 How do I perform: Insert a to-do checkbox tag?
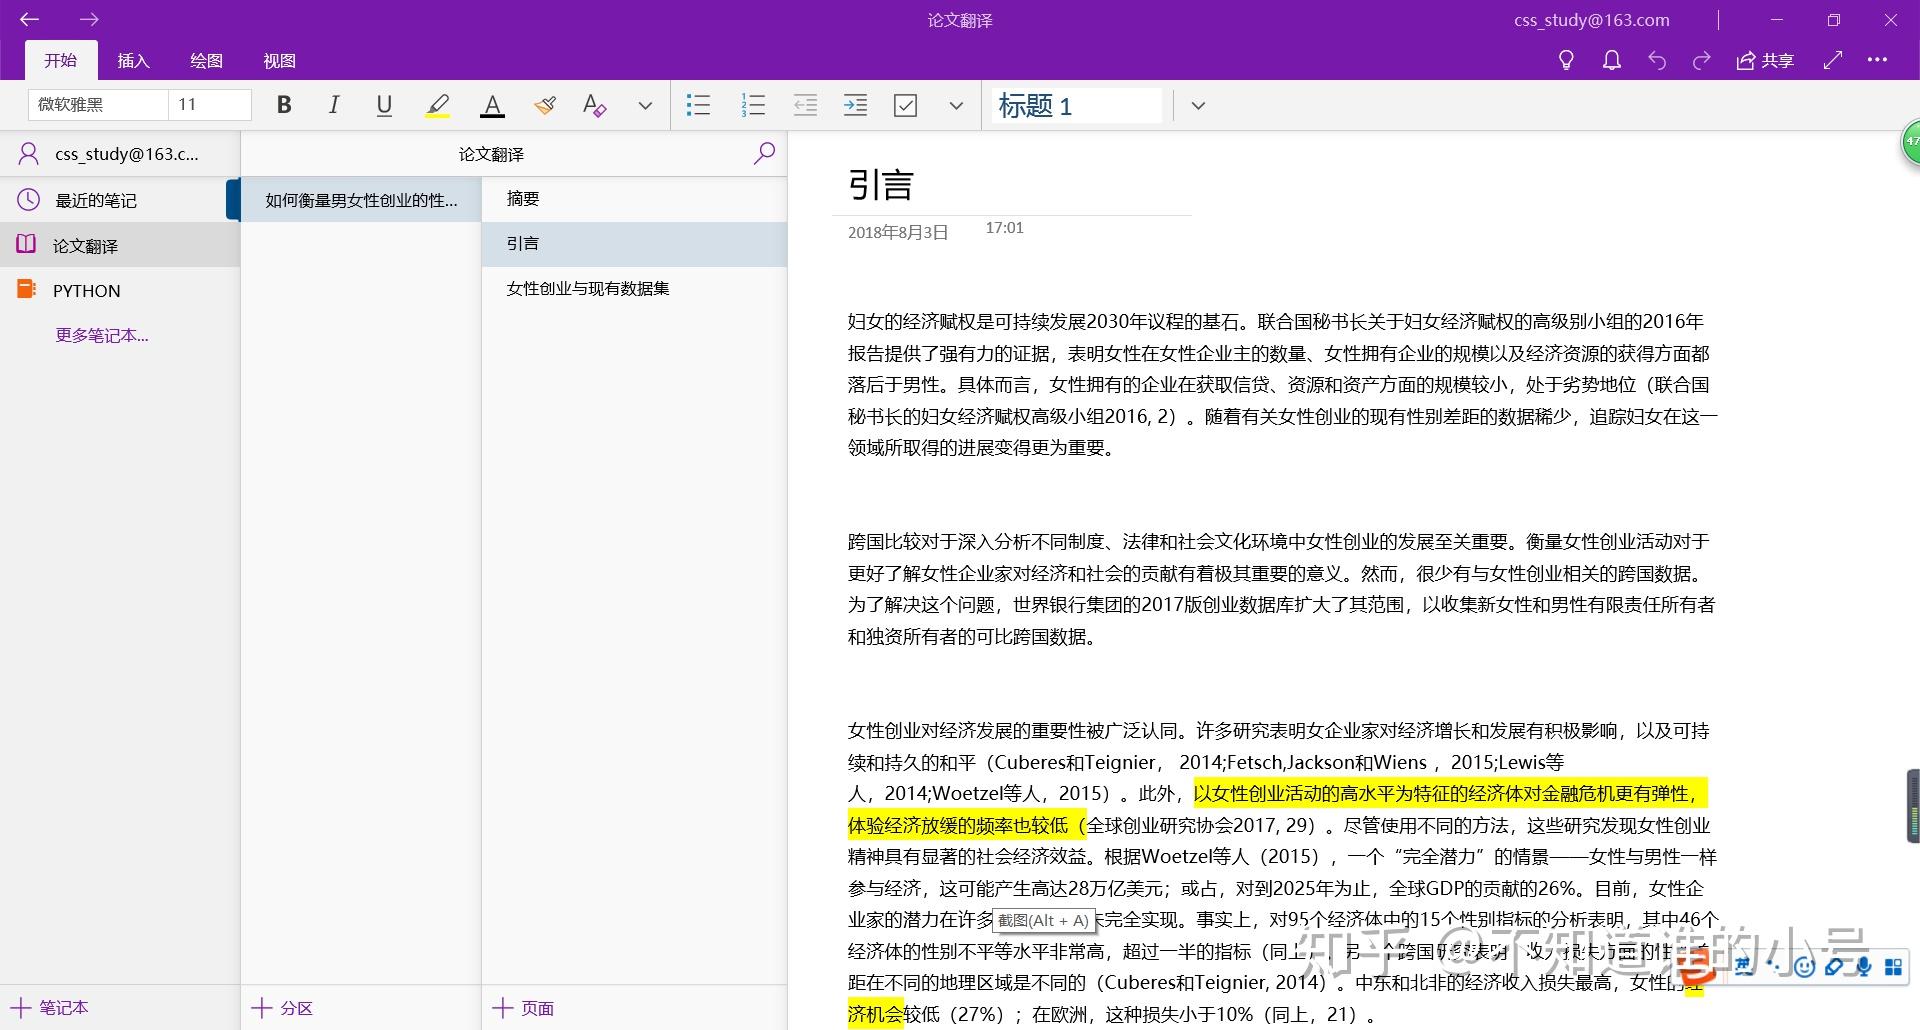(x=905, y=105)
